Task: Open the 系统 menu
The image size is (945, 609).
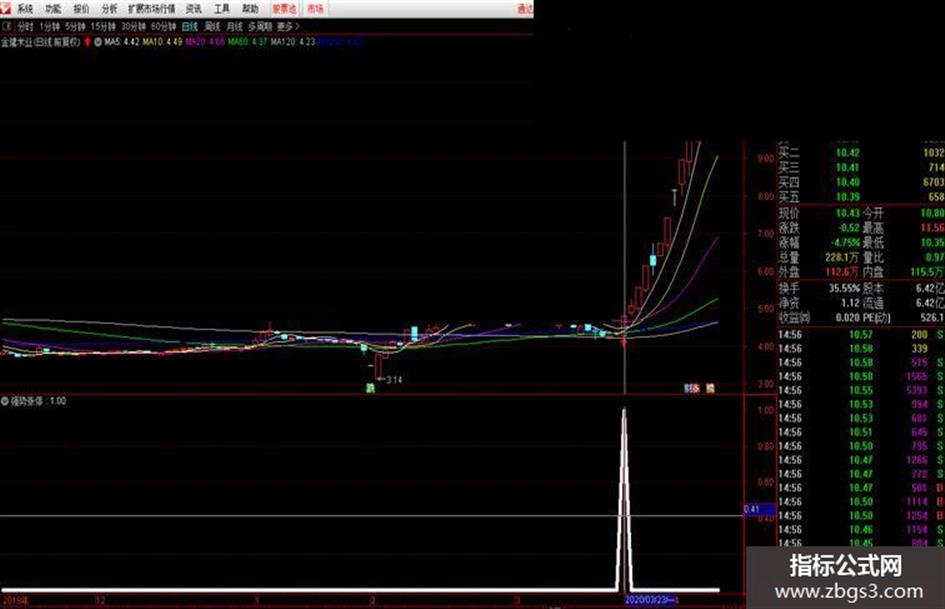Action: point(25,8)
